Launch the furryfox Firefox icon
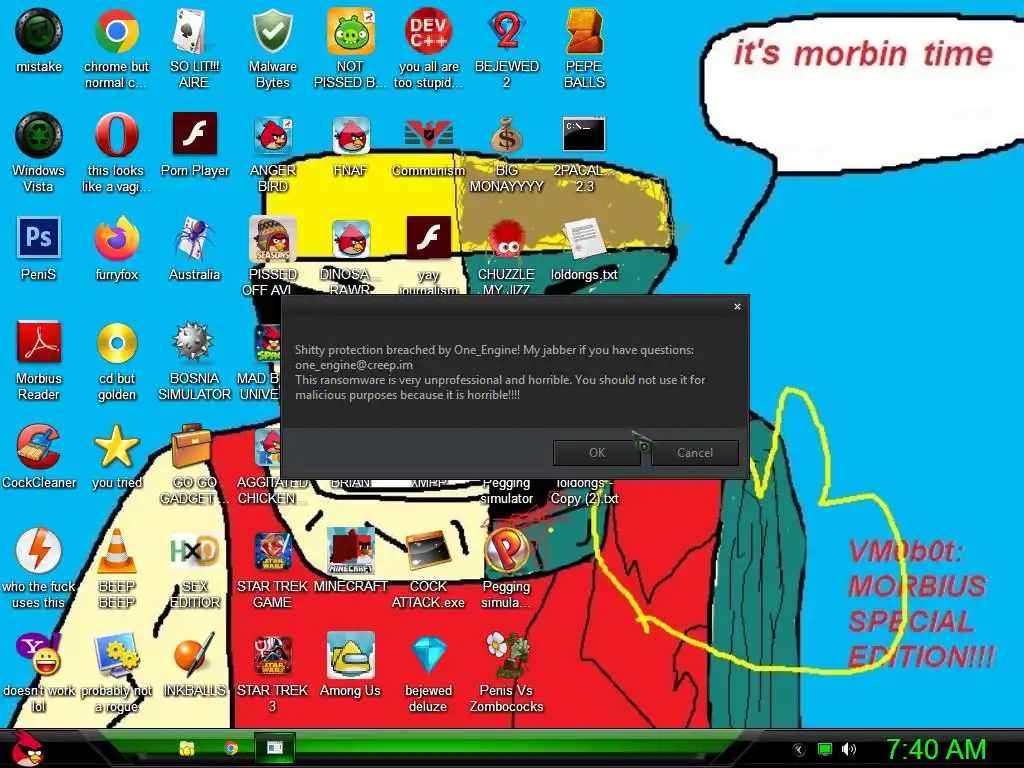 (116, 239)
